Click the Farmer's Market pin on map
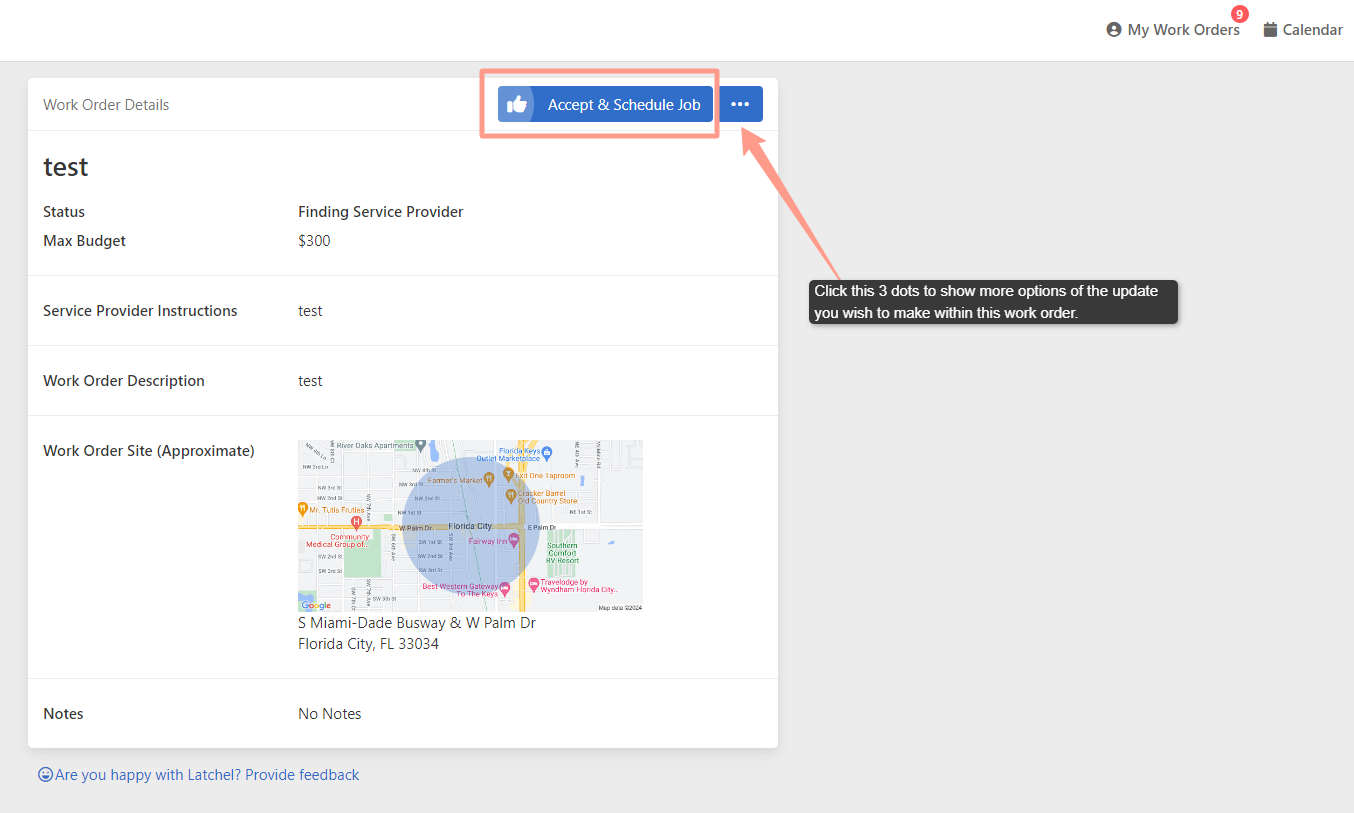The width and height of the screenshot is (1354, 813). point(489,479)
